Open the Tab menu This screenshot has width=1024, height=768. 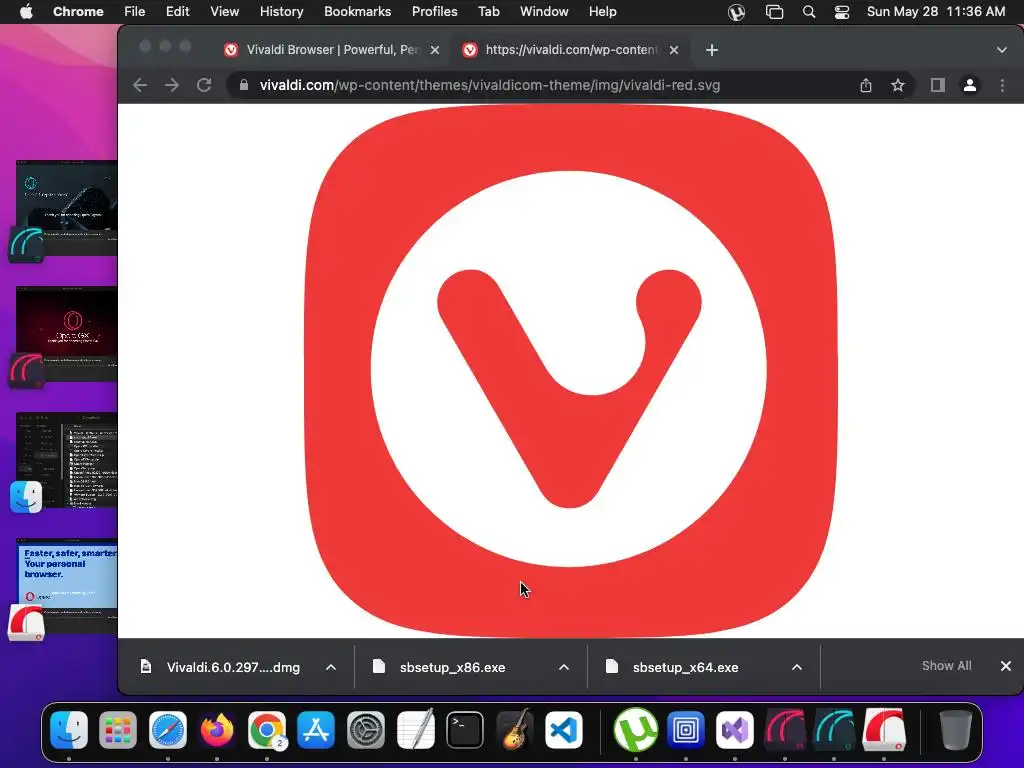pos(488,12)
